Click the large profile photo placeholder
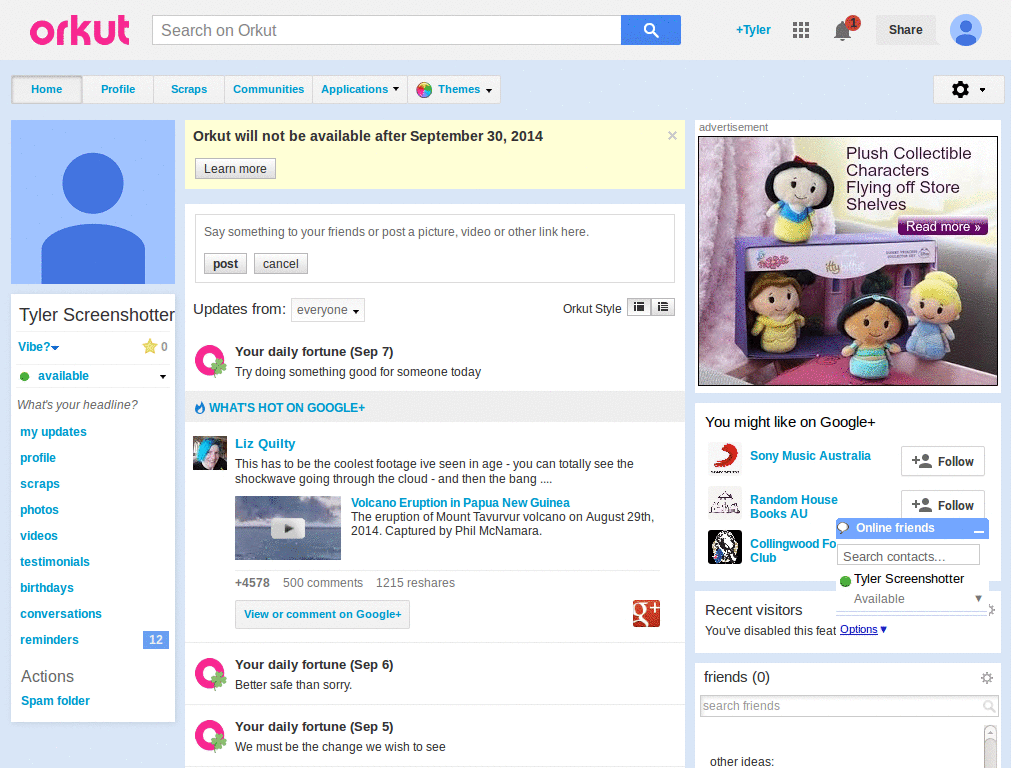Image resolution: width=1024 pixels, height=768 pixels. coord(93,202)
